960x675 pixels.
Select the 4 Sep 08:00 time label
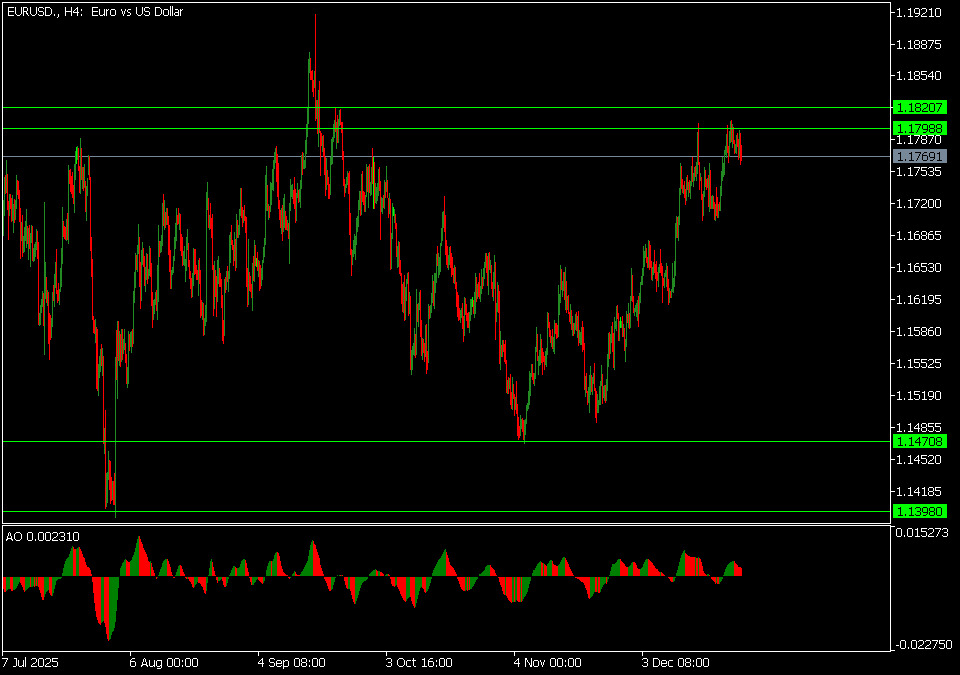[291, 662]
